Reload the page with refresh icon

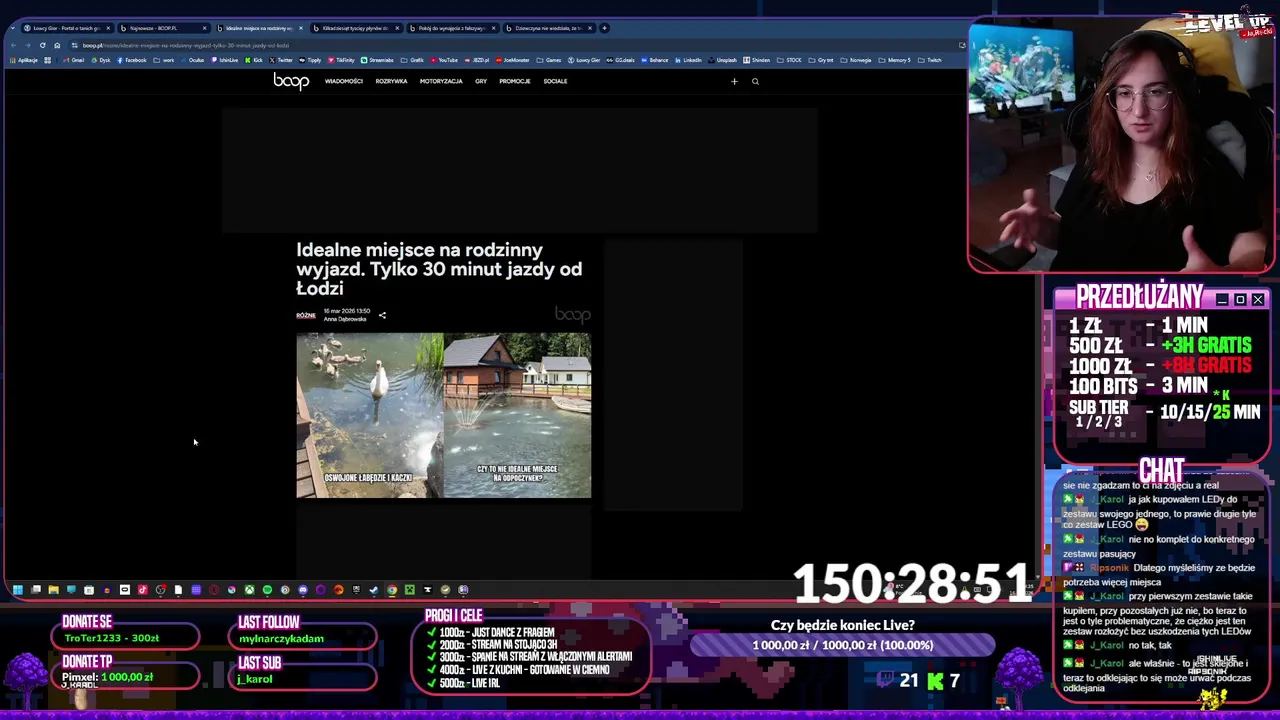42,45
